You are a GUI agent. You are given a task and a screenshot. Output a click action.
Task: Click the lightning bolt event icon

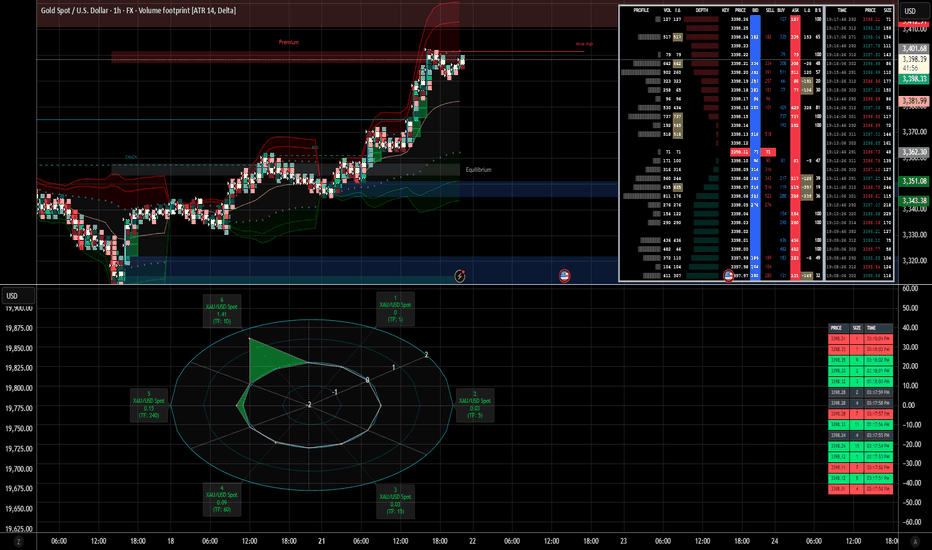[459, 276]
